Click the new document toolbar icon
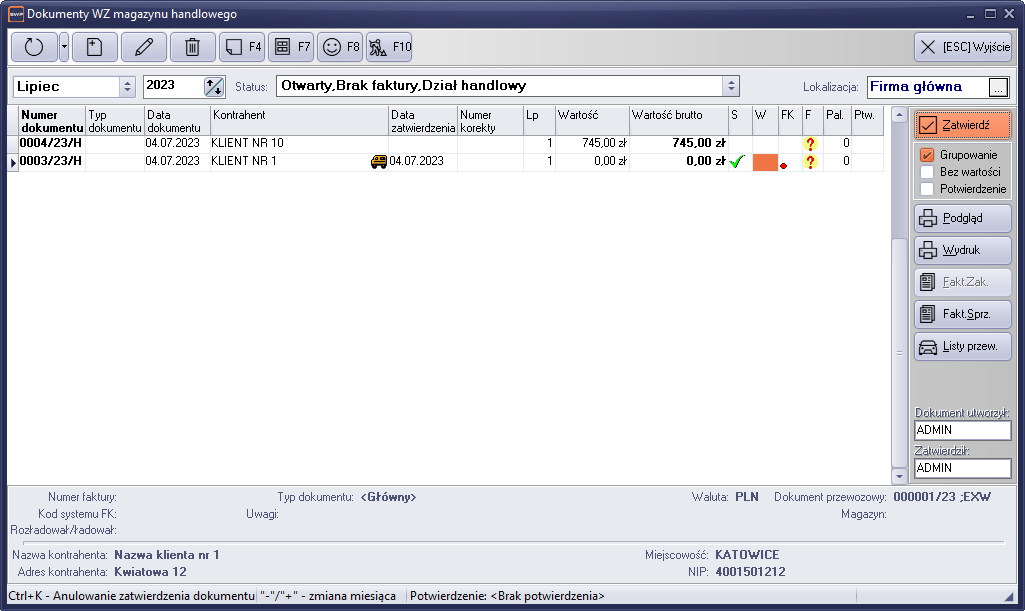Screen dimensions: 1025x611 (94, 47)
